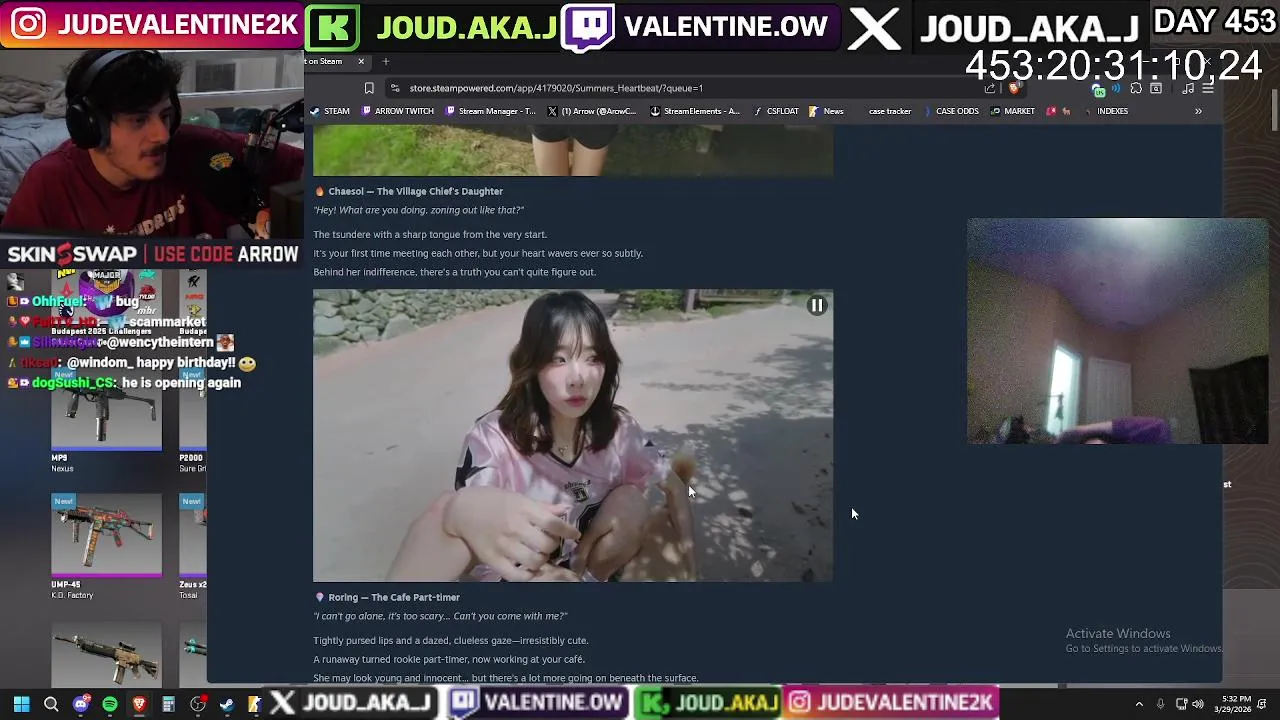Open the network tray icon
Image resolution: width=1280 pixels, height=720 pixels.
coord(1181,704)
